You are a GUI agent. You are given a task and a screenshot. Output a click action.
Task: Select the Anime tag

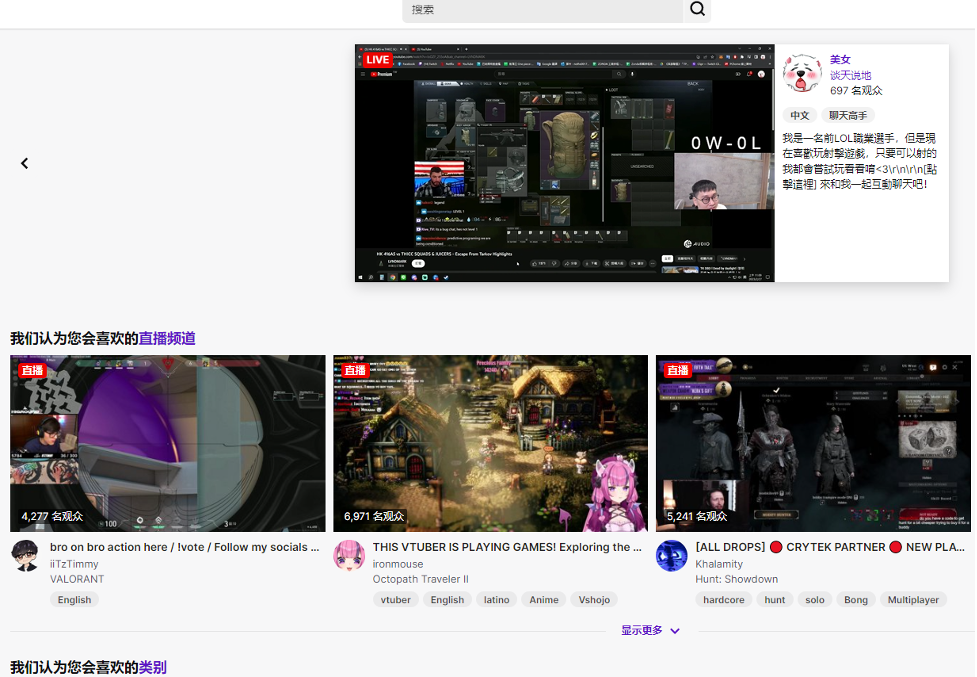point(544,600)
